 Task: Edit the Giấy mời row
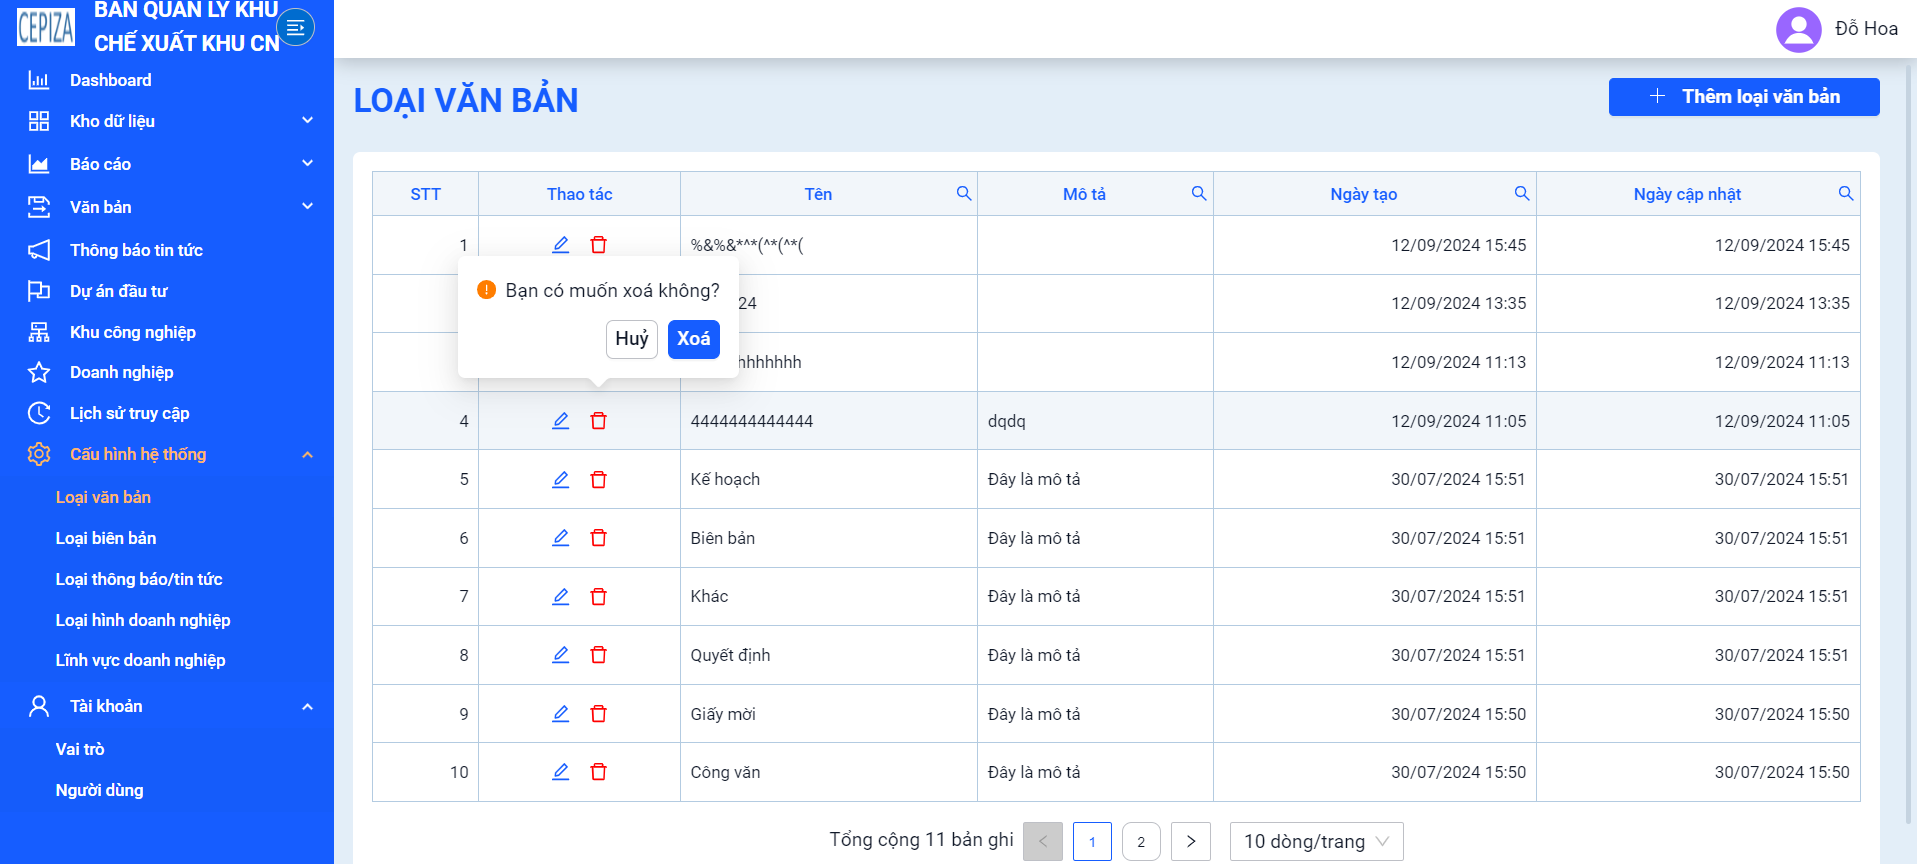click(x=561, y=714)
